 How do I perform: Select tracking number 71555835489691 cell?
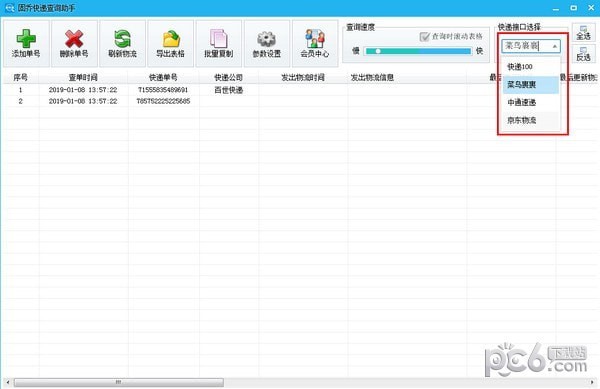(163, 90)
